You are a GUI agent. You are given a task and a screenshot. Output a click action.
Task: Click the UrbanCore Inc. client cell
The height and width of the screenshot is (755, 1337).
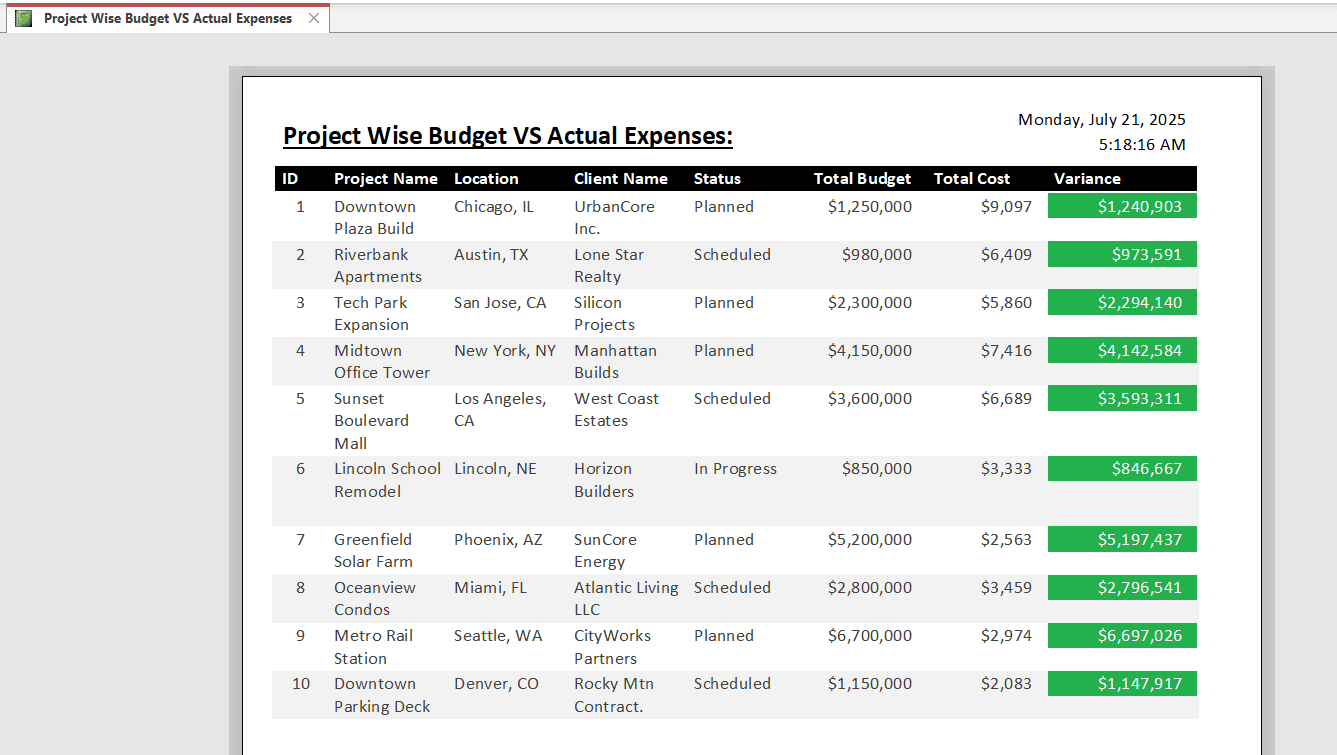tap(614, 217)
